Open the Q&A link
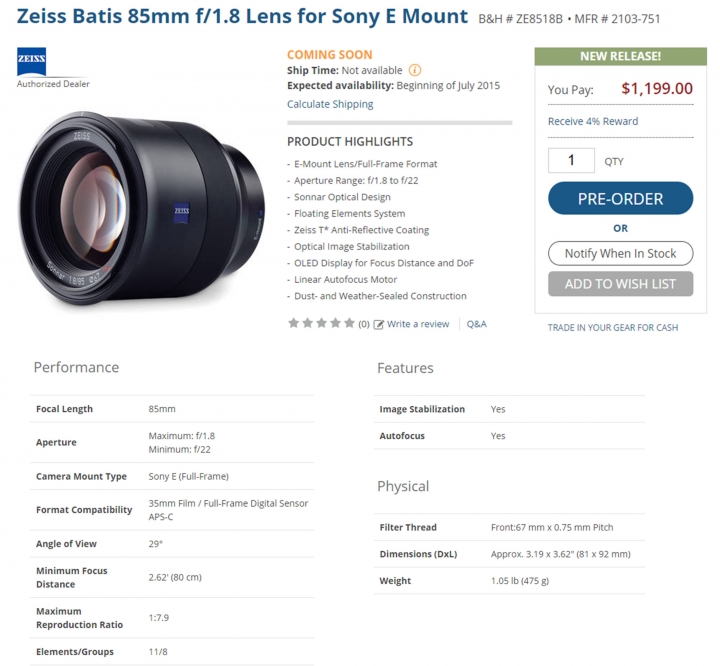 pyautogui.click(x=477, y=324)
